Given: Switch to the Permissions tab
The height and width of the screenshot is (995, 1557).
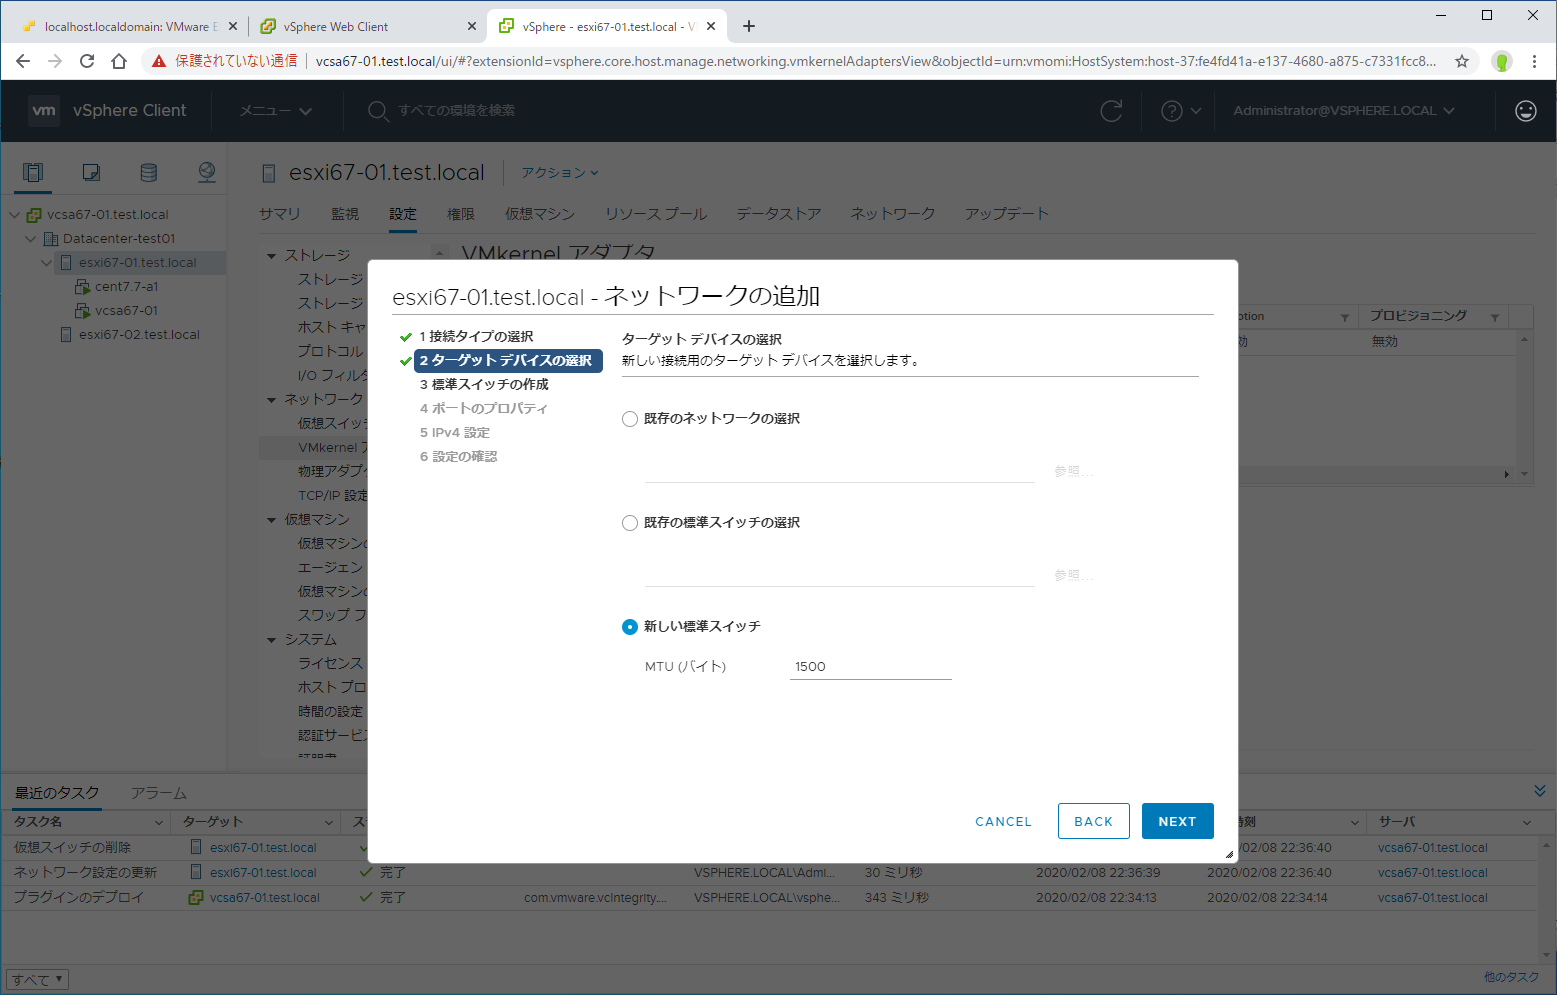Looking at the screenshot, I should click(x=461, y=214).
